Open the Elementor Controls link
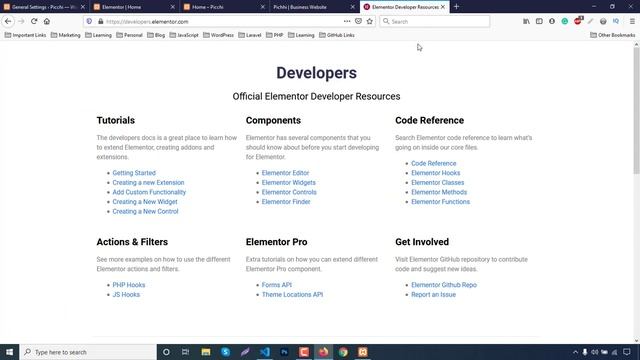The height and width of the screenshot is (360, 640). tap(289, 192)
